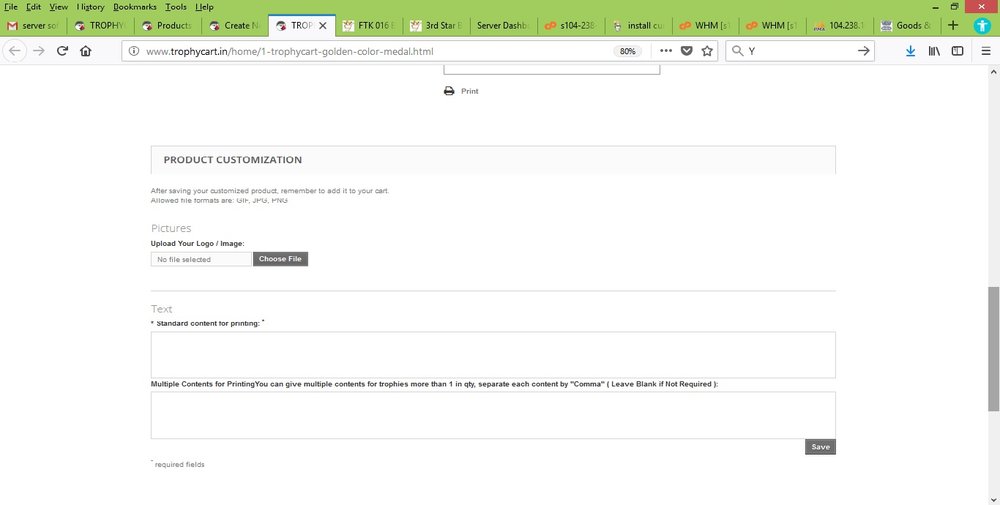The height and width of the screenshot is (505, 1000).
Task: Click the accessibility icon beside new tab
Action: (982, 26)
